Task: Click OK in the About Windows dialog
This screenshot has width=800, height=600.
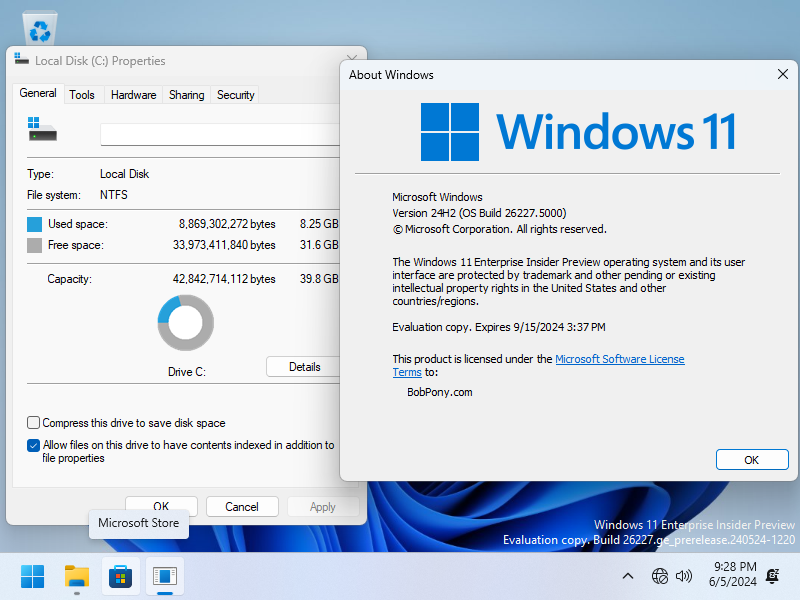Action: 752,459
